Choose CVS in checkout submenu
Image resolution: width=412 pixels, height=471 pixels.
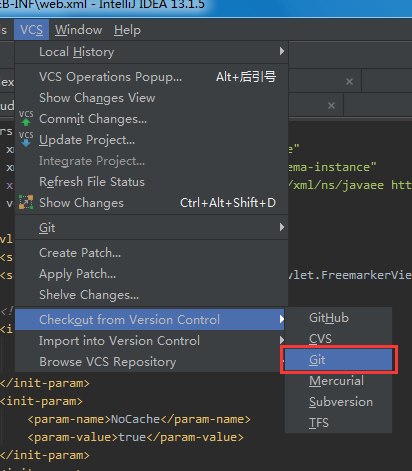pos(338,339)
